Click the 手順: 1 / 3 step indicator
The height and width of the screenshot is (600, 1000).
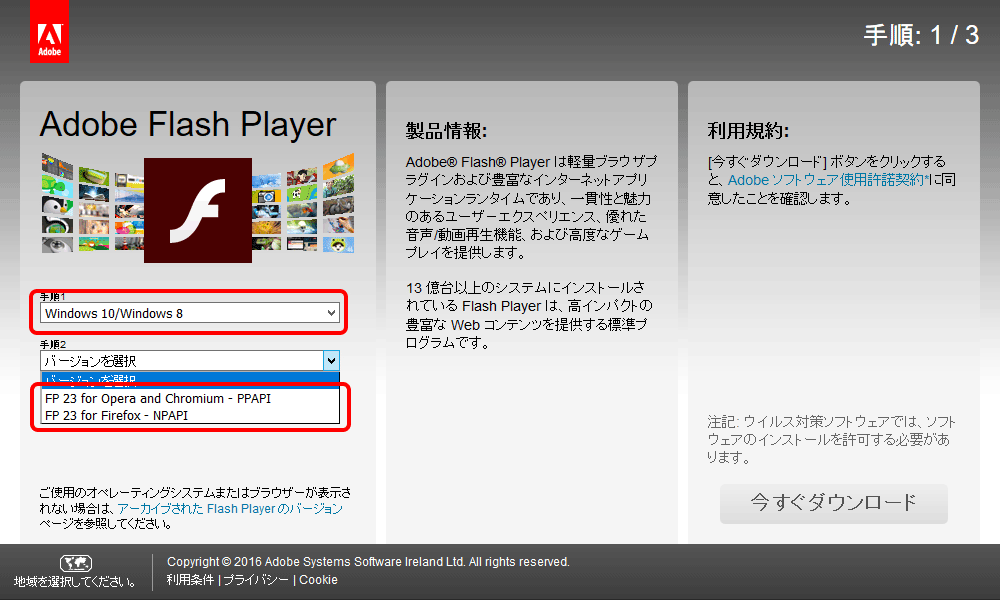click(x=921, y=35)
